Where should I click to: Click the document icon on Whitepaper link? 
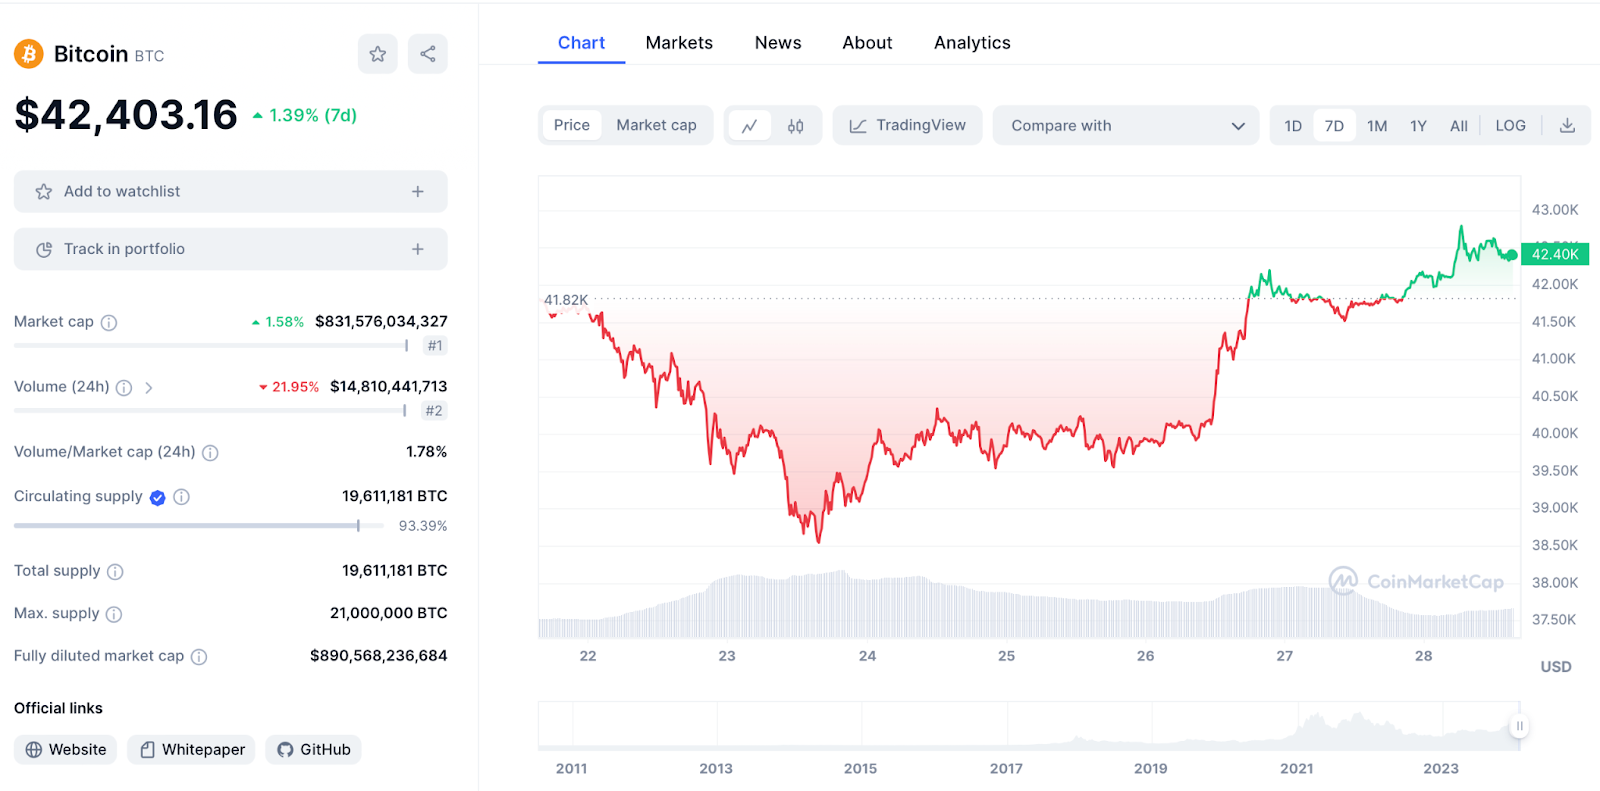coord(148,750)
